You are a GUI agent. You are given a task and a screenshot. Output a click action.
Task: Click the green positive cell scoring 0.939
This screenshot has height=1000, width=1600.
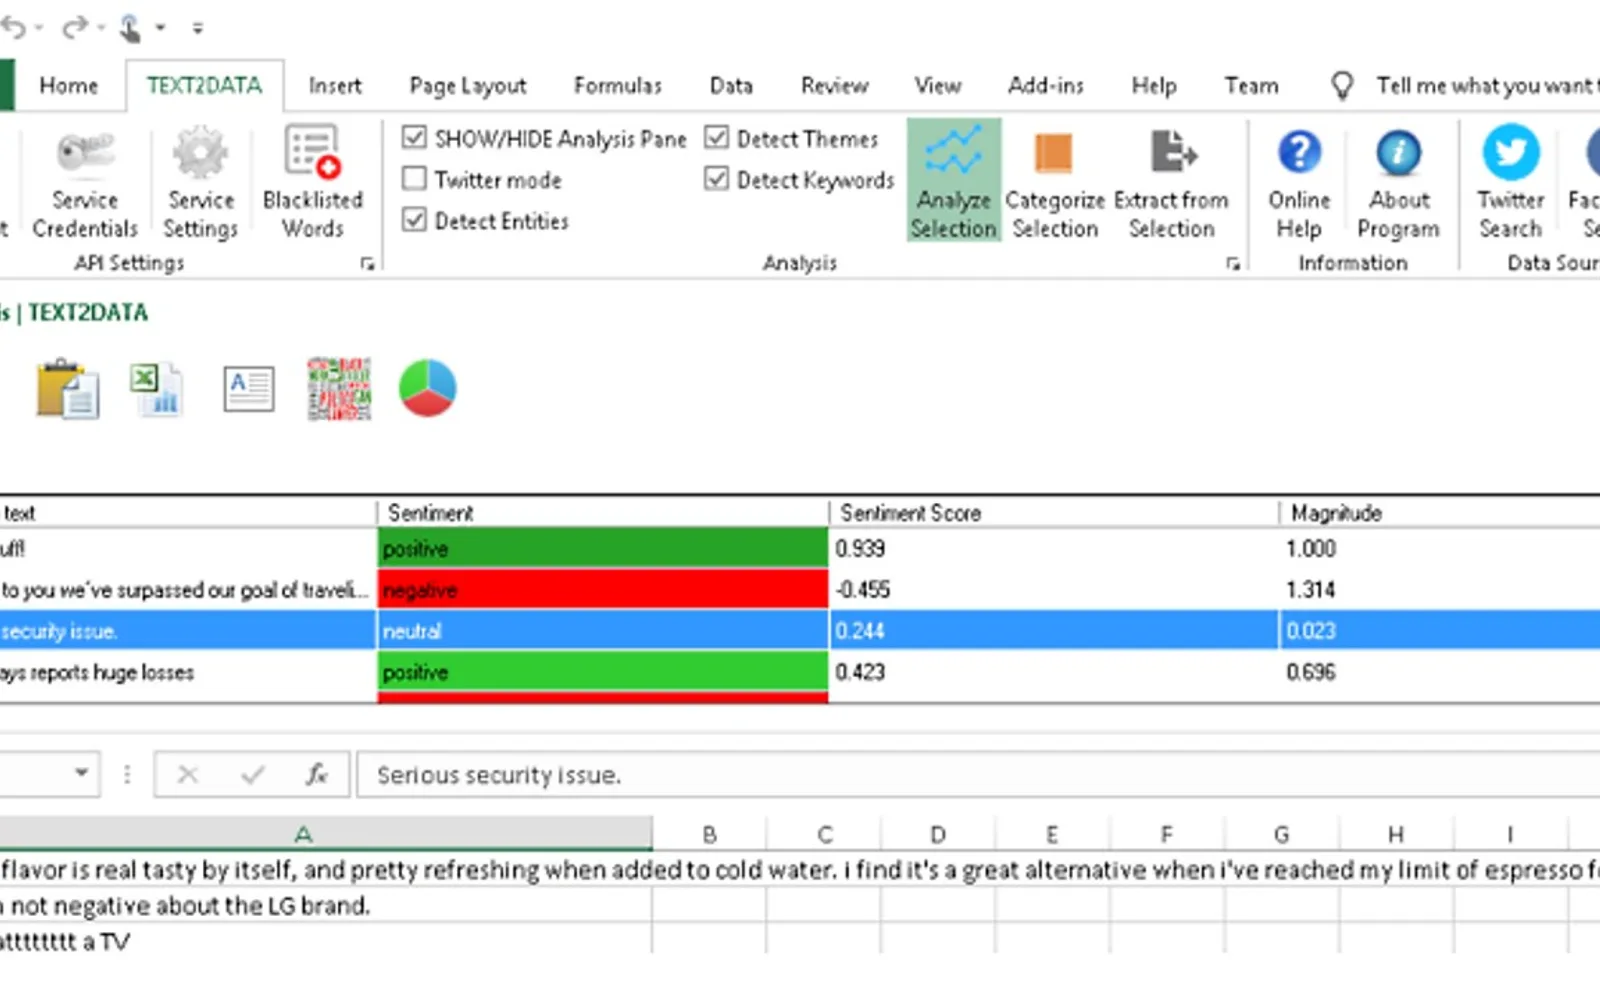tap(603, 548)
